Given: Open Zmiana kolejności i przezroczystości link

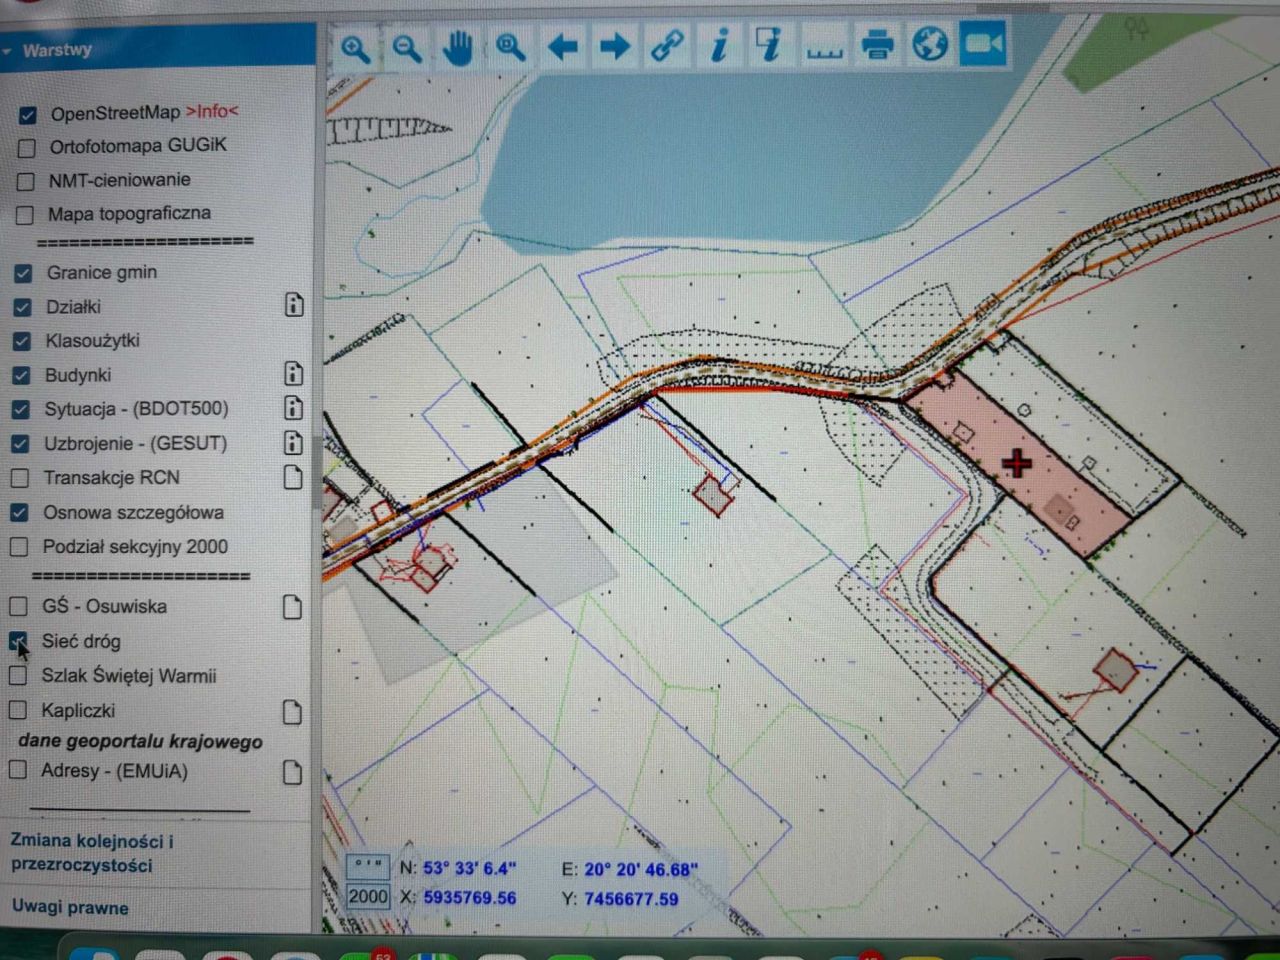Looking at the screenshot, I should coord(92,853).
